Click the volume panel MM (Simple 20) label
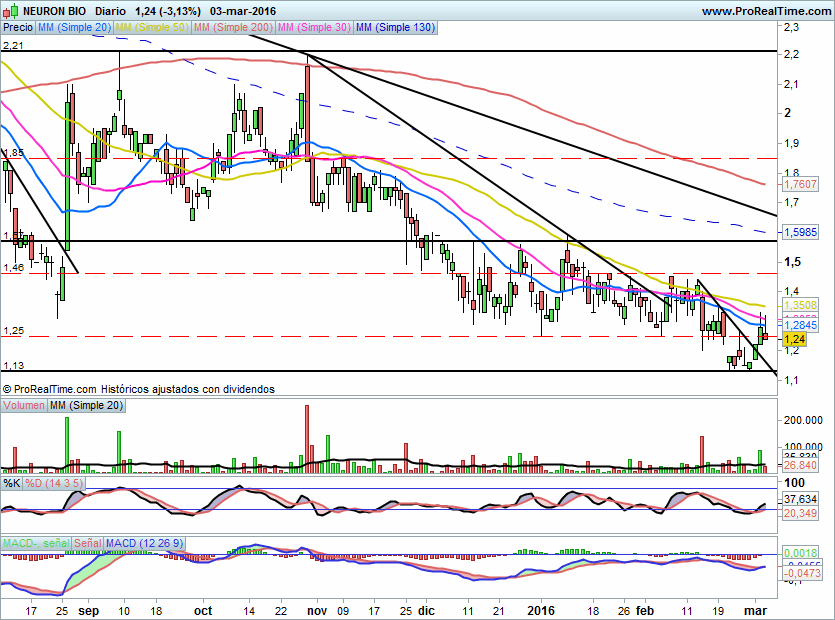The image size is (835, 620). click(x=88, y=405)
